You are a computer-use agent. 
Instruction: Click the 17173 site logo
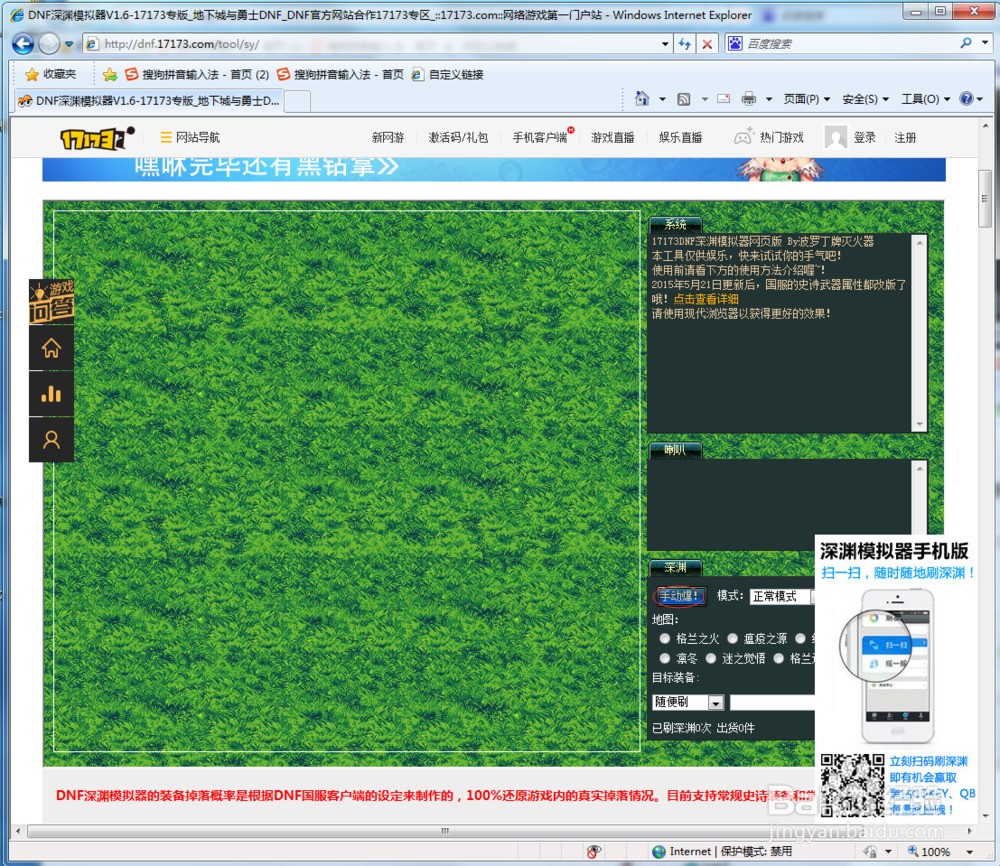pos(98,137)
